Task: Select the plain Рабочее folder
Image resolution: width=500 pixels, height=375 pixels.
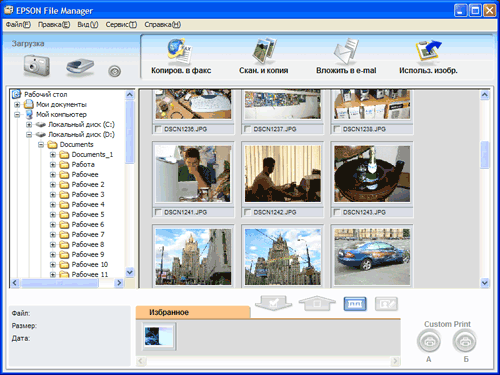Action: click(x=85, y=174)
